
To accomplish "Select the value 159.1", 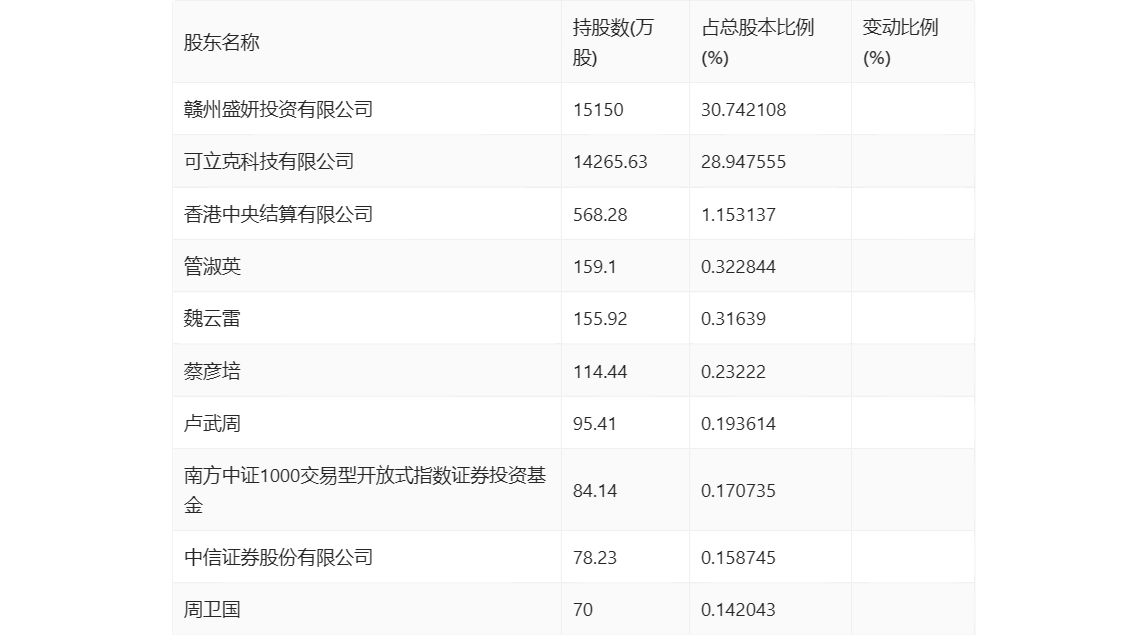I will (594, 267).
